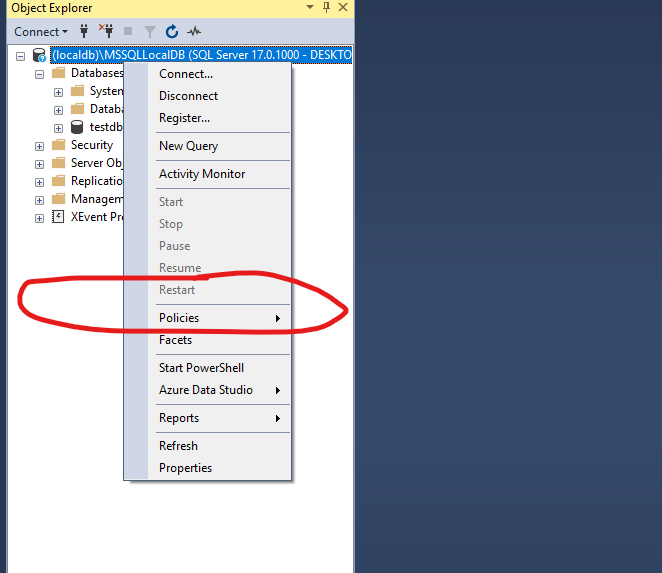Click the toolbar Refresh circular arrow icon
This screenshot has width=662, height=573.
click(171, 31)
